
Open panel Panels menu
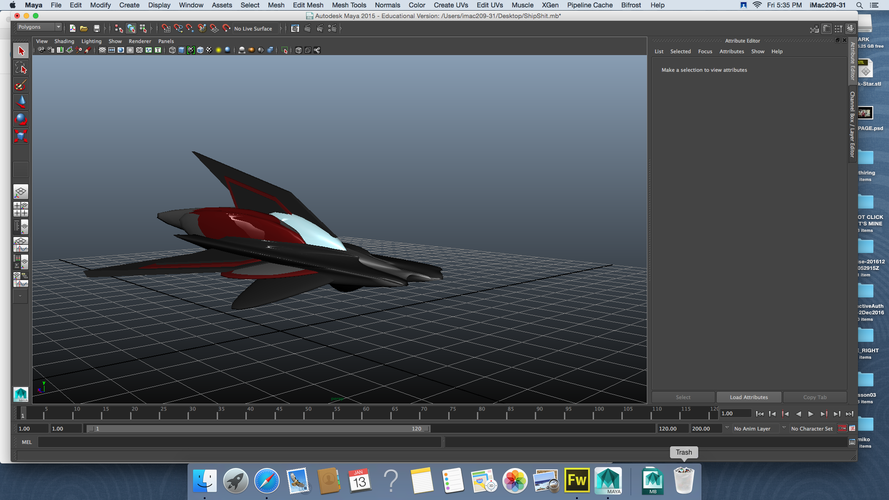point(166,41)
